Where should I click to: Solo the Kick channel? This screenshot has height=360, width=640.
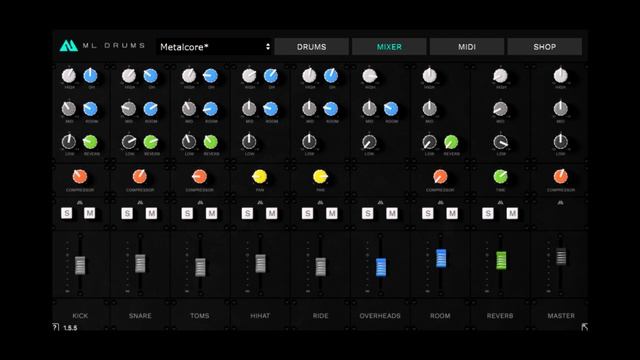(x=67, y=213)
